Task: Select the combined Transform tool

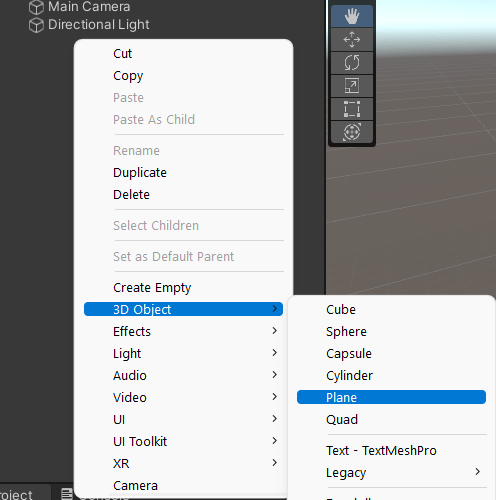Action: [x=352, y=132]
